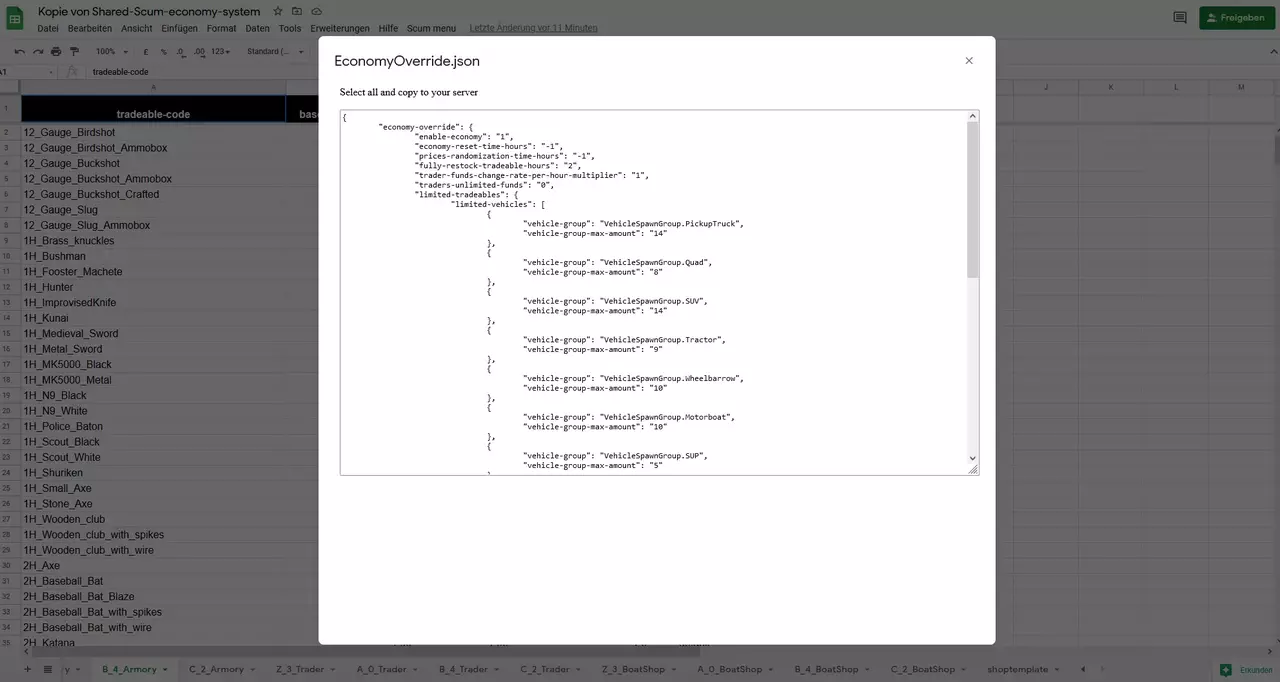The height and width of the screenshot is (682, 1280).
Task: Click the Redo icon in toolbar
Action: pyautogui.click(x=38, y=51)
